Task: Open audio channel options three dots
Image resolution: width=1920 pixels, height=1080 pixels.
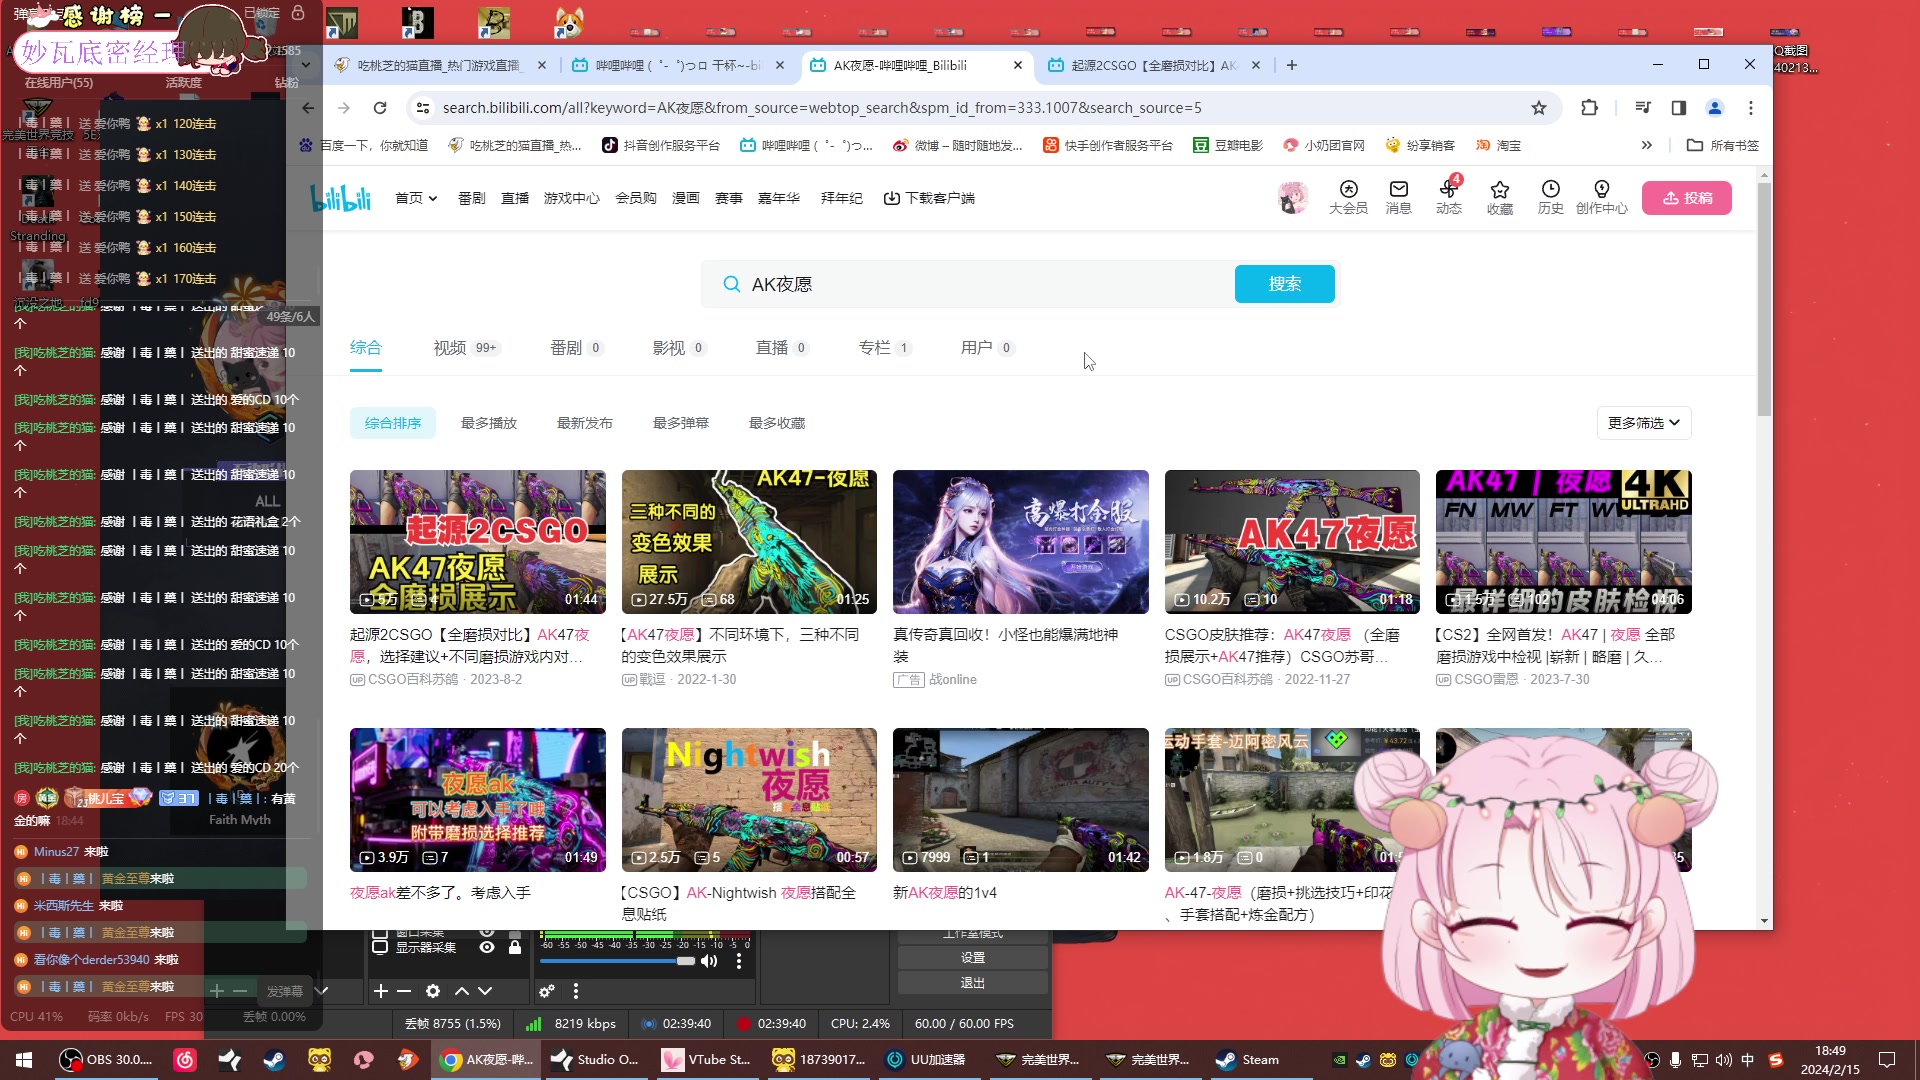Action: 739,961
